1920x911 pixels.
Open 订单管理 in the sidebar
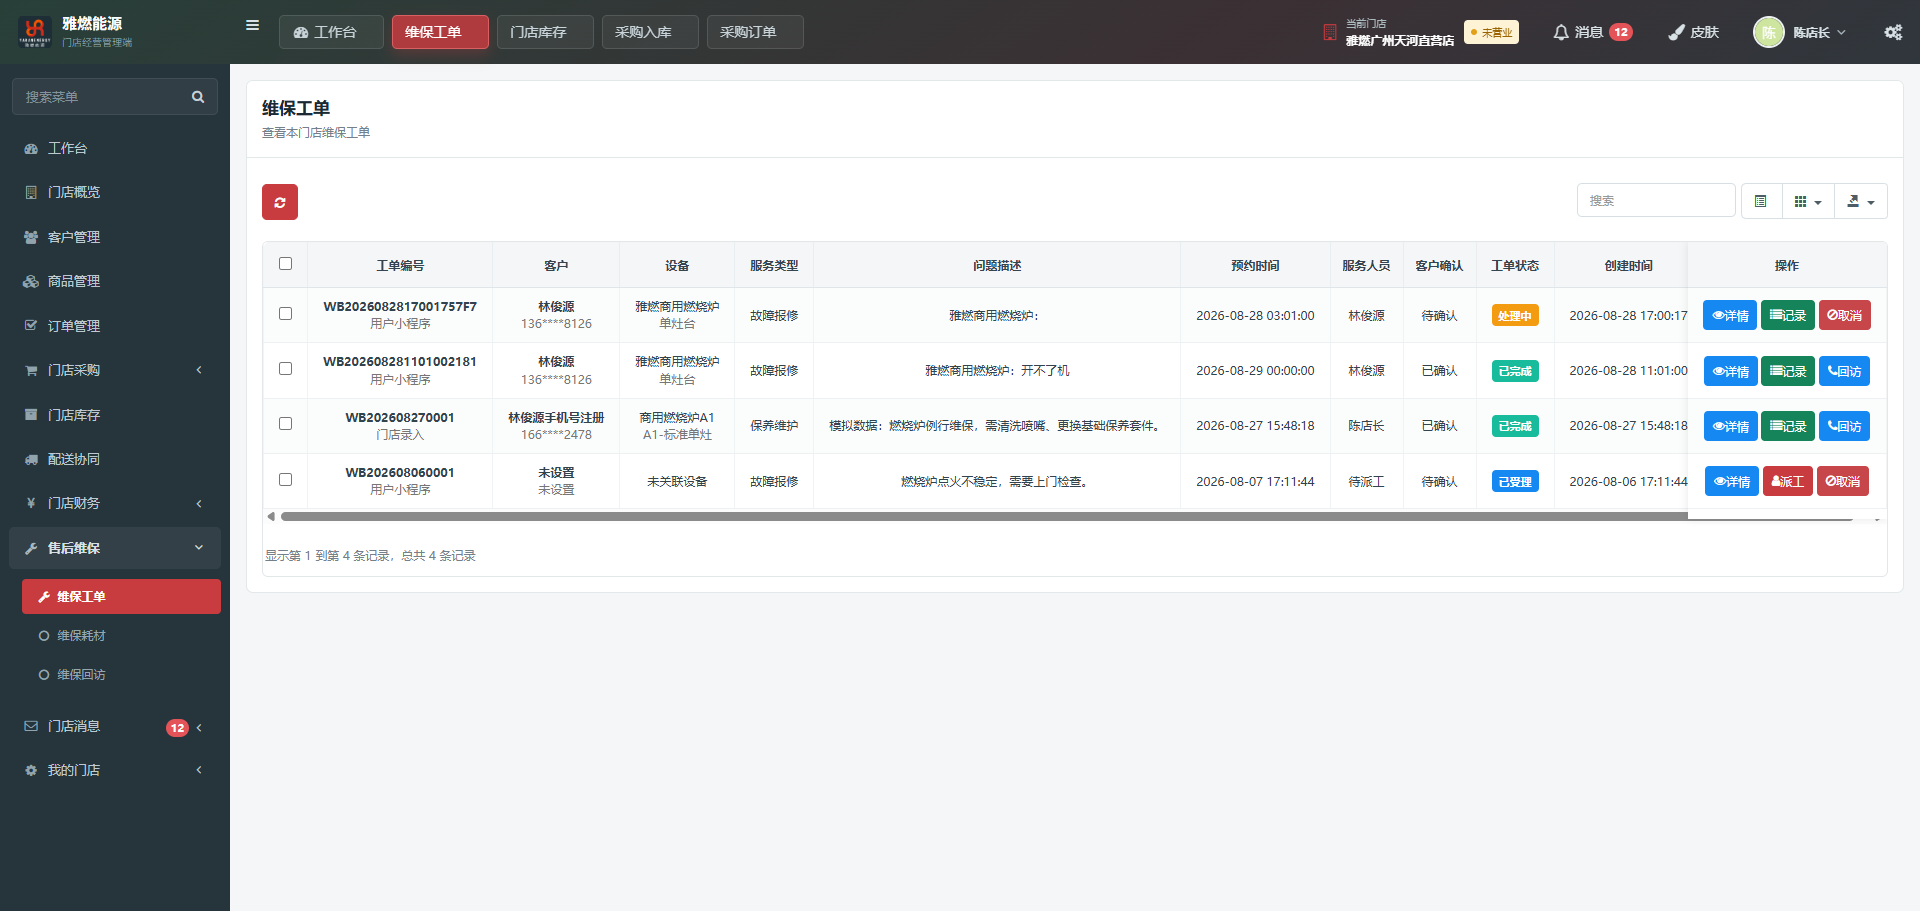(115, 326)
